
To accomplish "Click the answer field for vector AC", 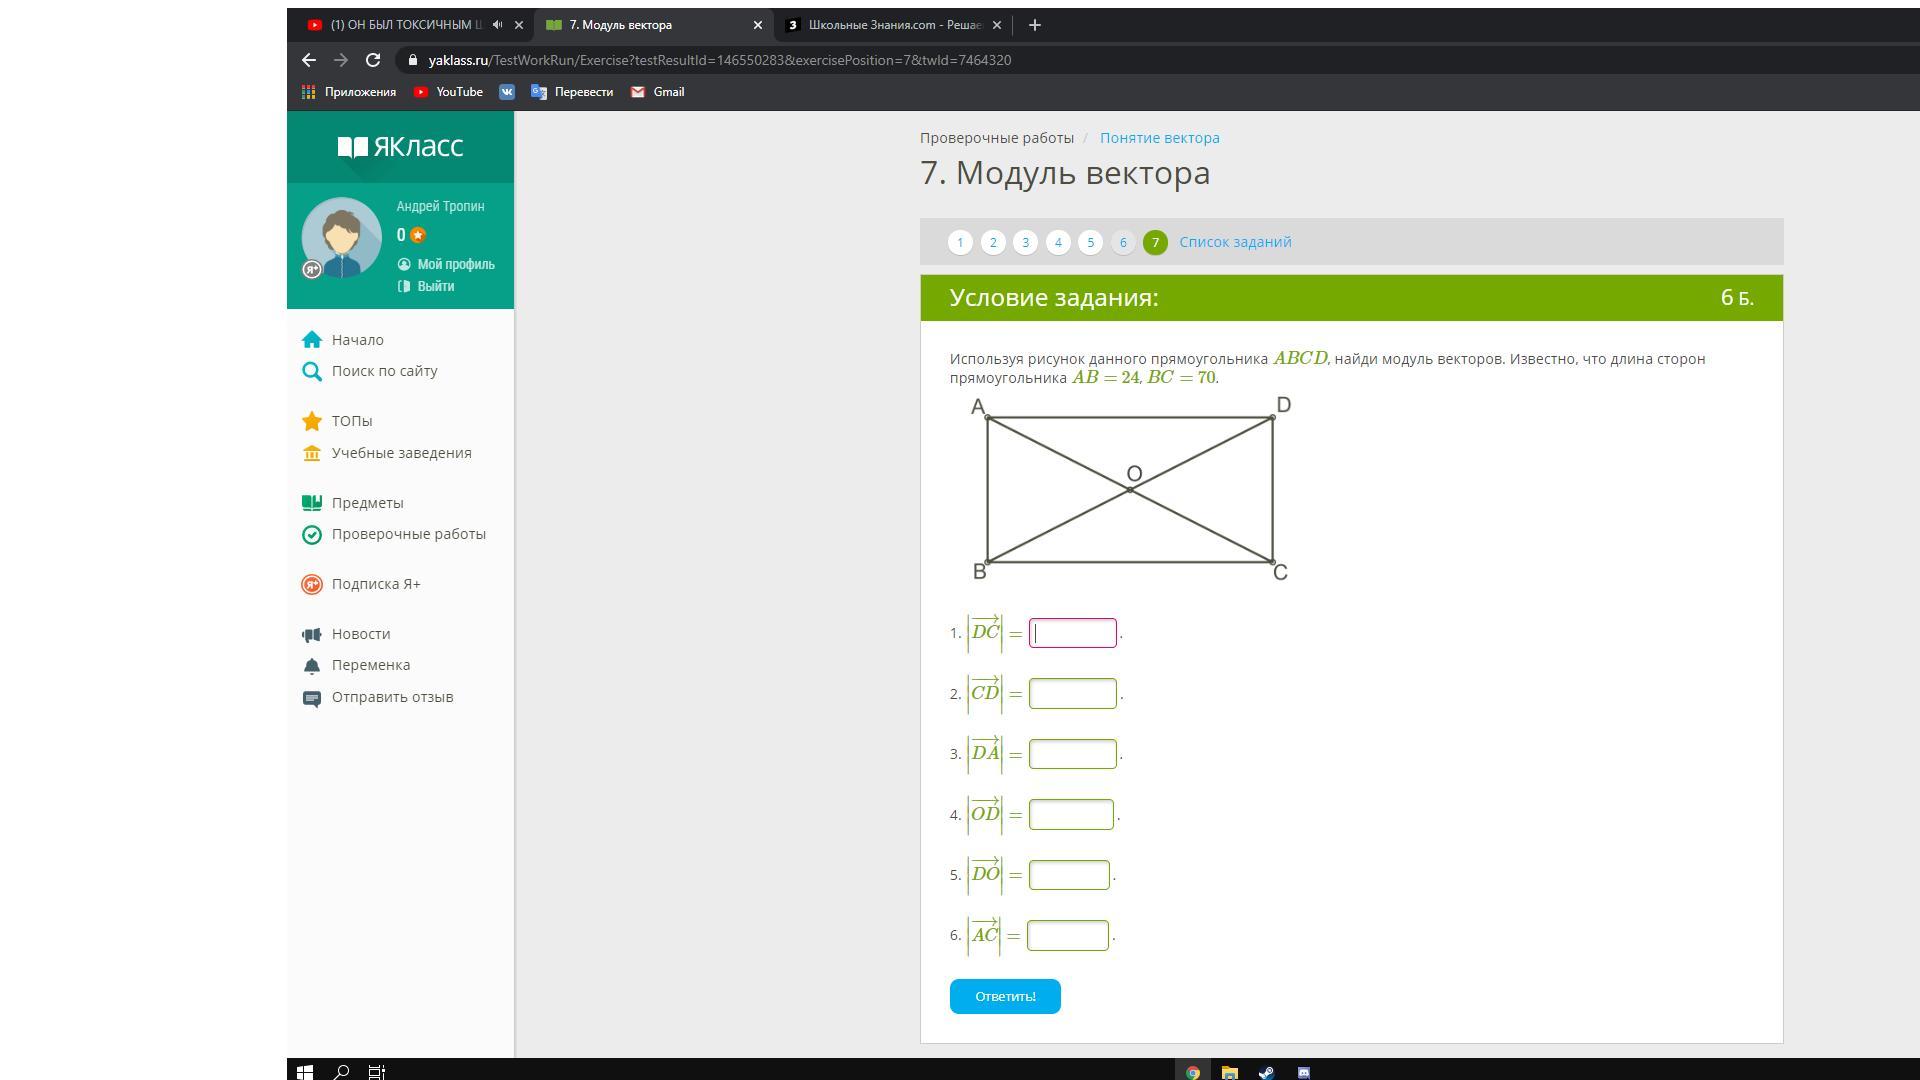I will pos(1067,936).
